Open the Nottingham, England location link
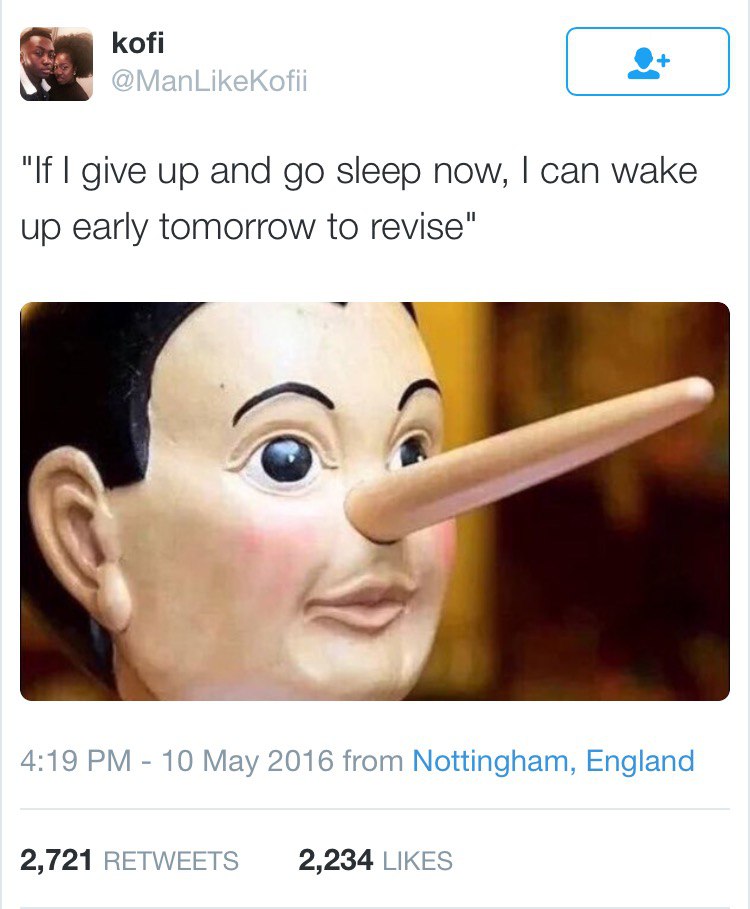Screen dimensions: 750x909 point(553,761)
